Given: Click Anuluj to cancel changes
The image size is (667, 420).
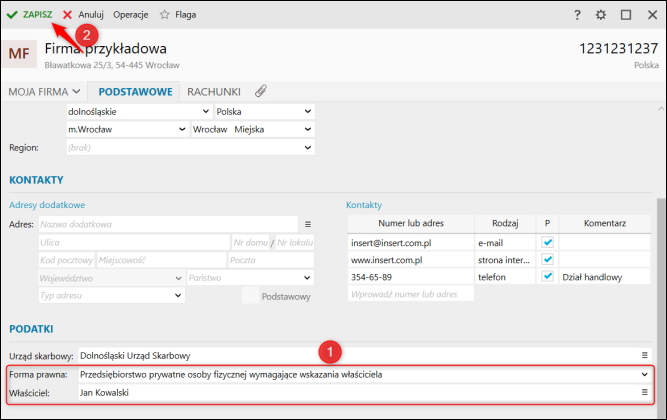Looking at the screenshot, I should point(83,14).
